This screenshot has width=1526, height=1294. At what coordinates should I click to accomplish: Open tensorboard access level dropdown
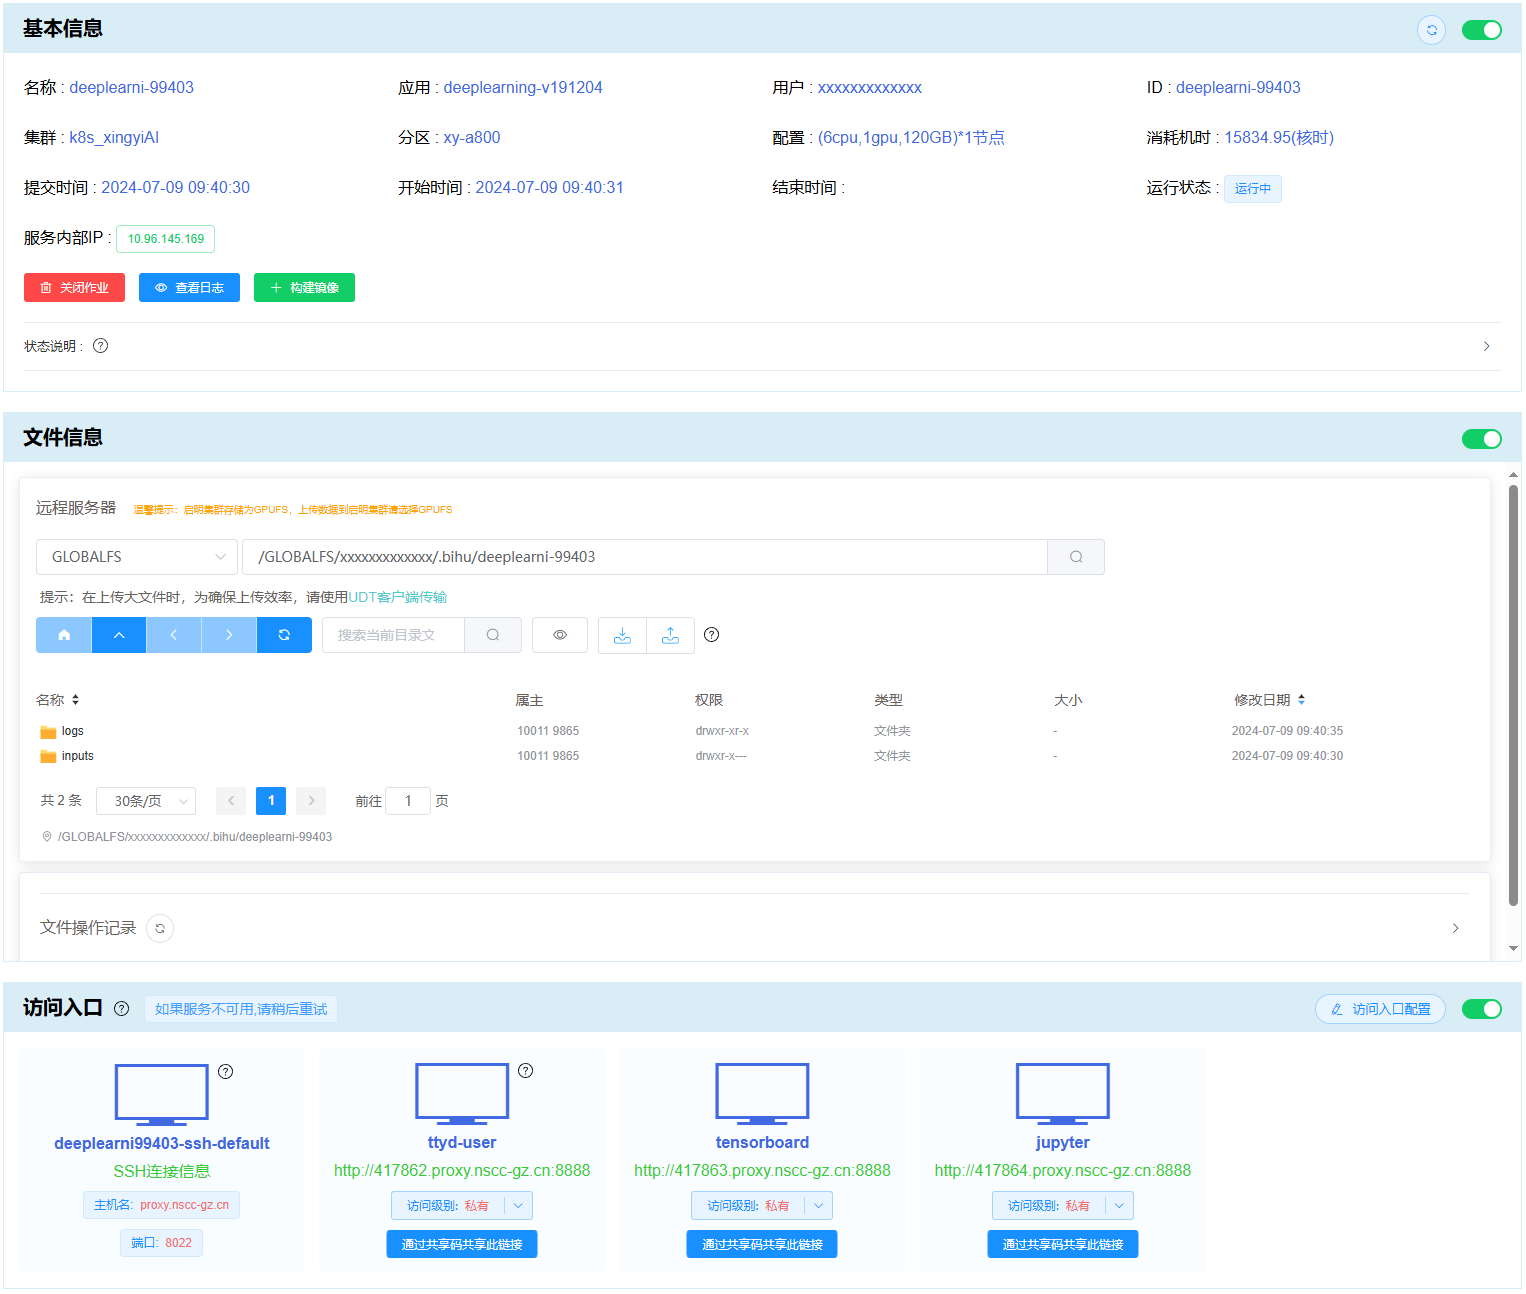coord(762,1206)
